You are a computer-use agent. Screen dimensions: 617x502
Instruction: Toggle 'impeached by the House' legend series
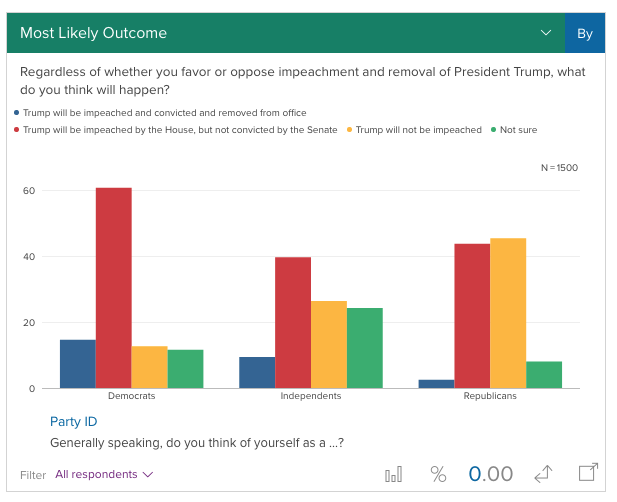click(x=175, y=130)
